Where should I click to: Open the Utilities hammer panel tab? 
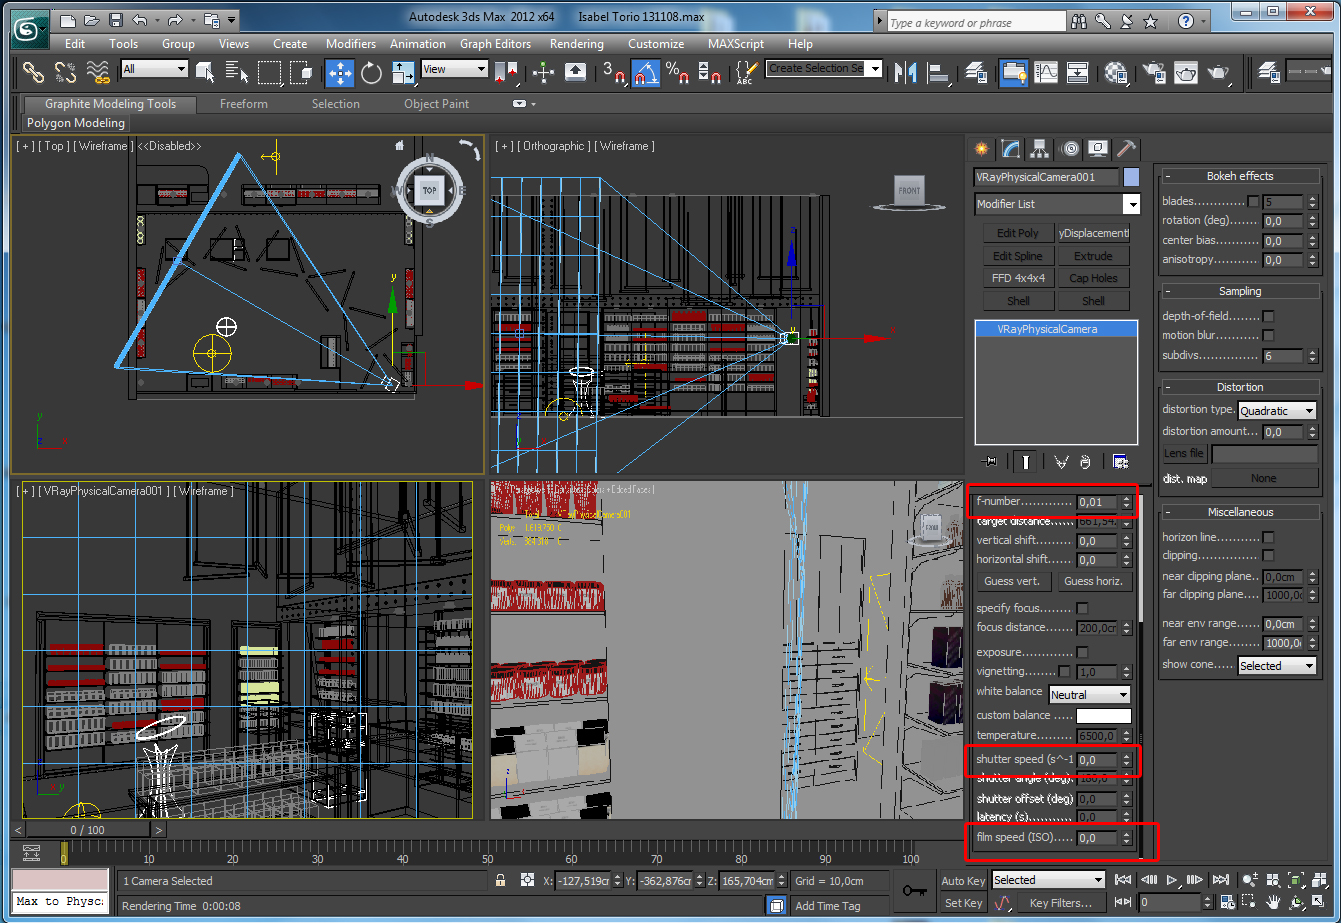pos(1126,149)
